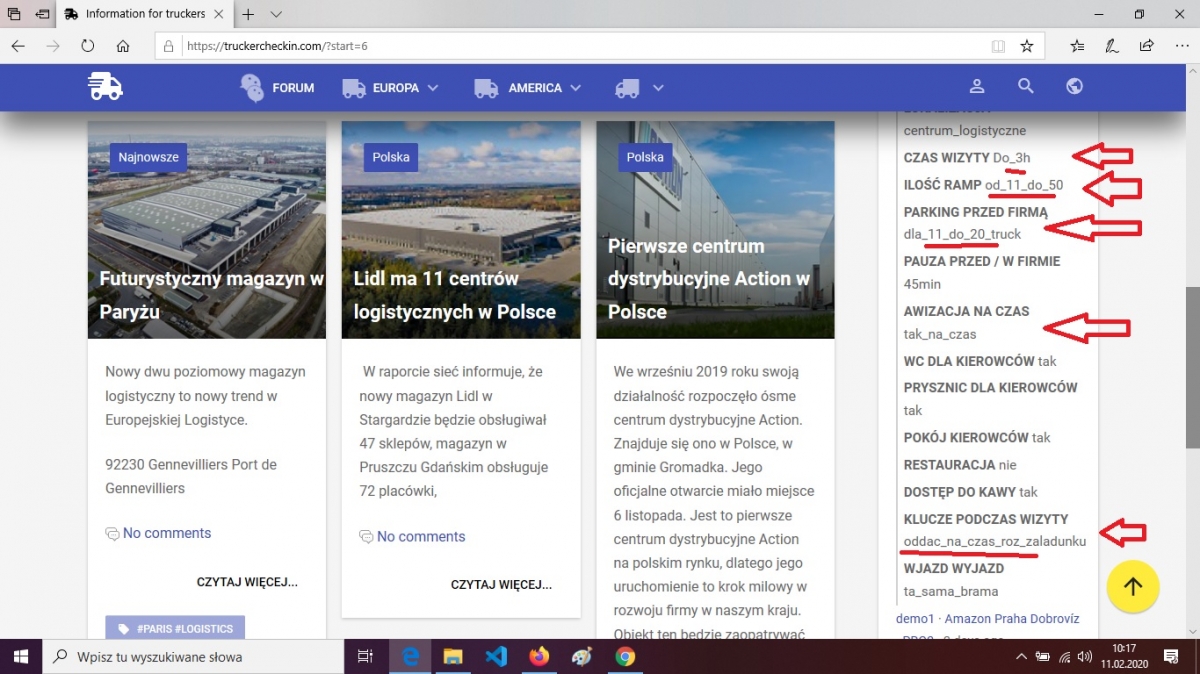The image size is (1200, 674).
Task: Open the user account icon
Action: pos(977,87)
